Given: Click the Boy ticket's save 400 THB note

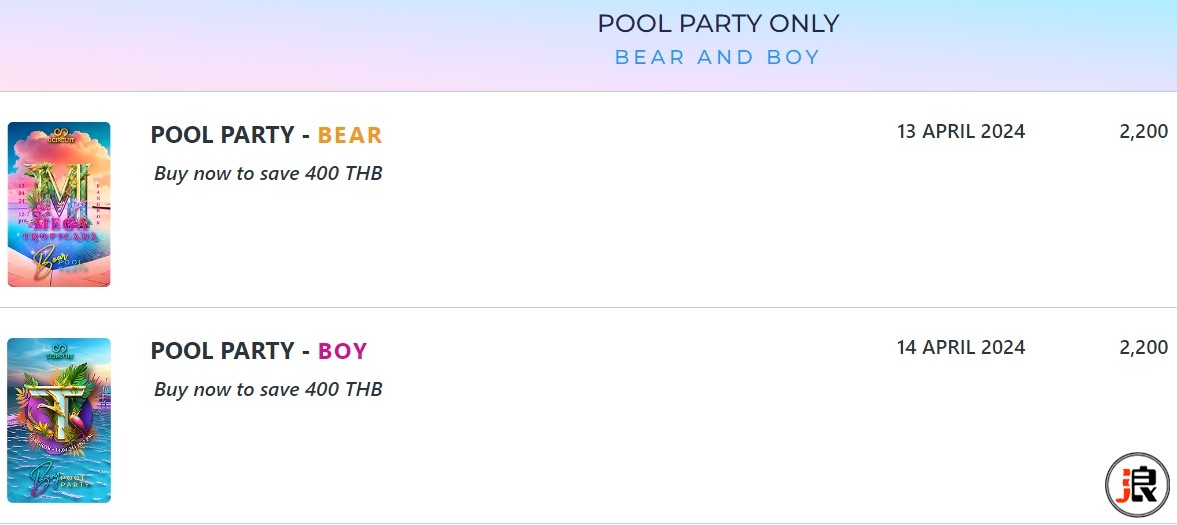Looking at the screenshot, I should click(x=268, y=389).
